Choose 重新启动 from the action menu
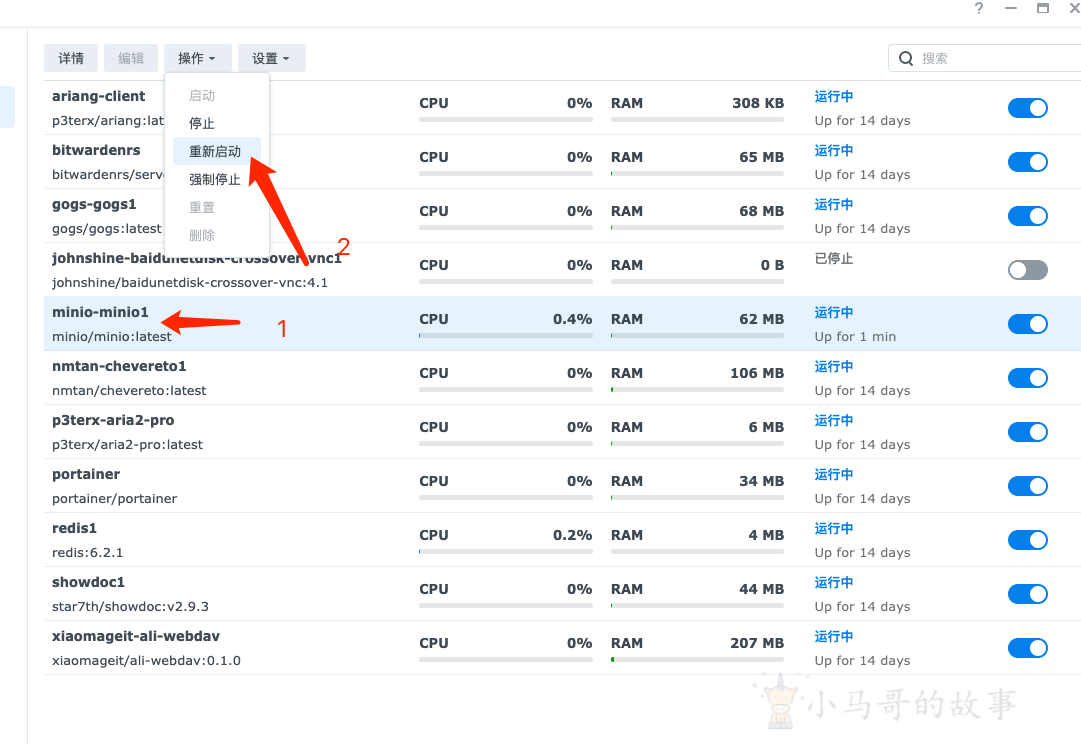The height and width of the screenshot is (744, 1081). [x=215, y=152]
